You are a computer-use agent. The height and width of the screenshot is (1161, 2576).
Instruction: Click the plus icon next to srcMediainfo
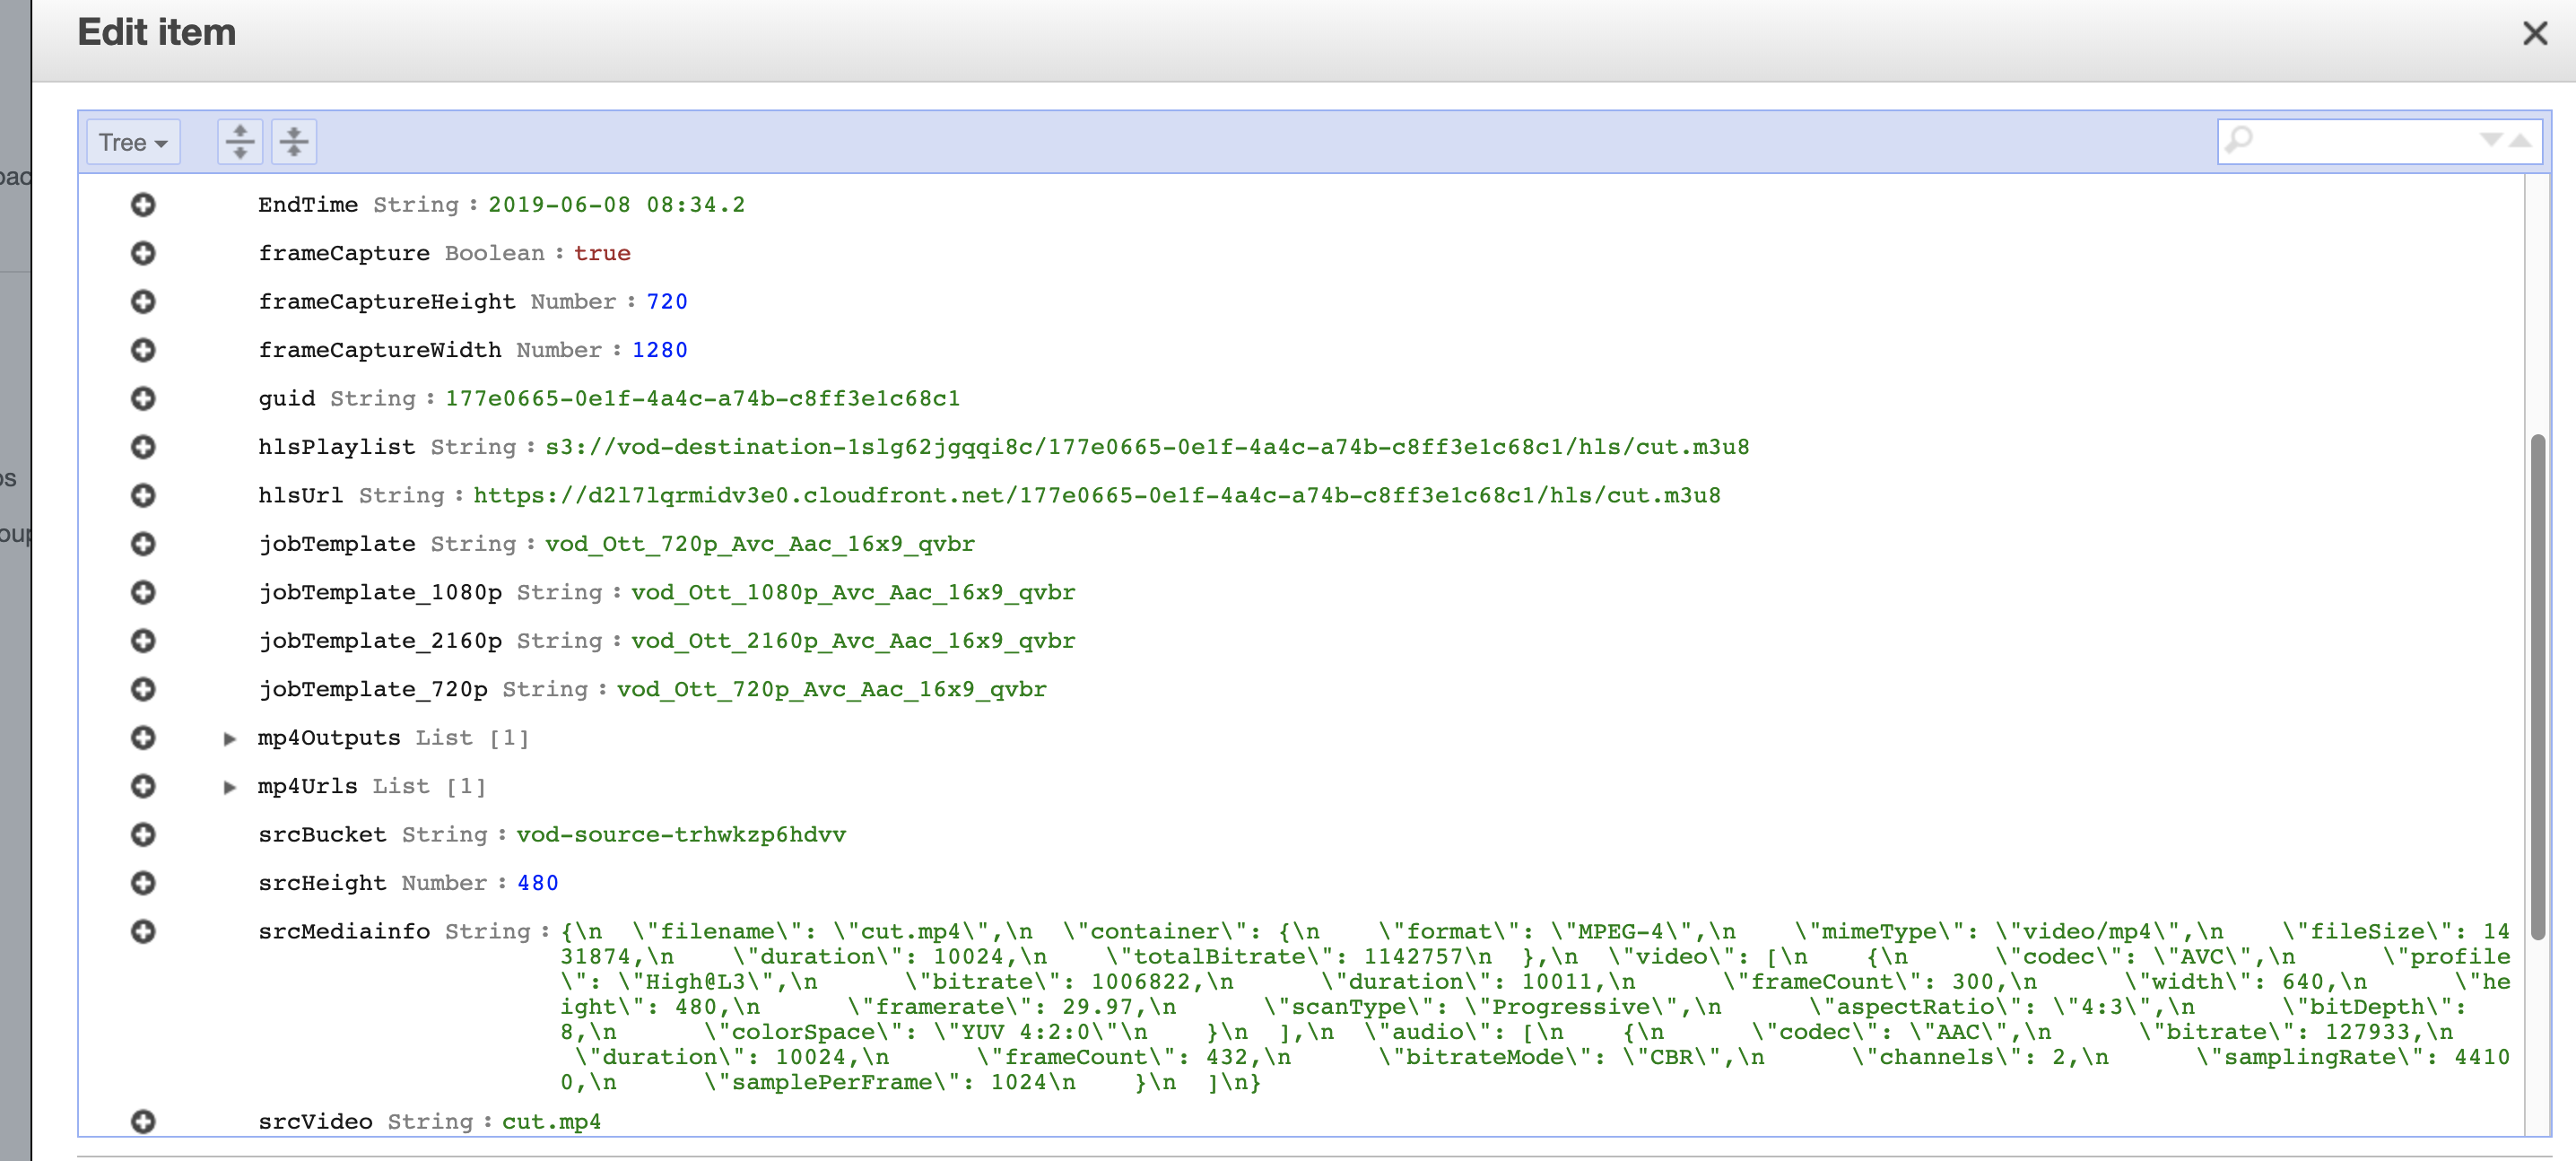click(143, 932)
